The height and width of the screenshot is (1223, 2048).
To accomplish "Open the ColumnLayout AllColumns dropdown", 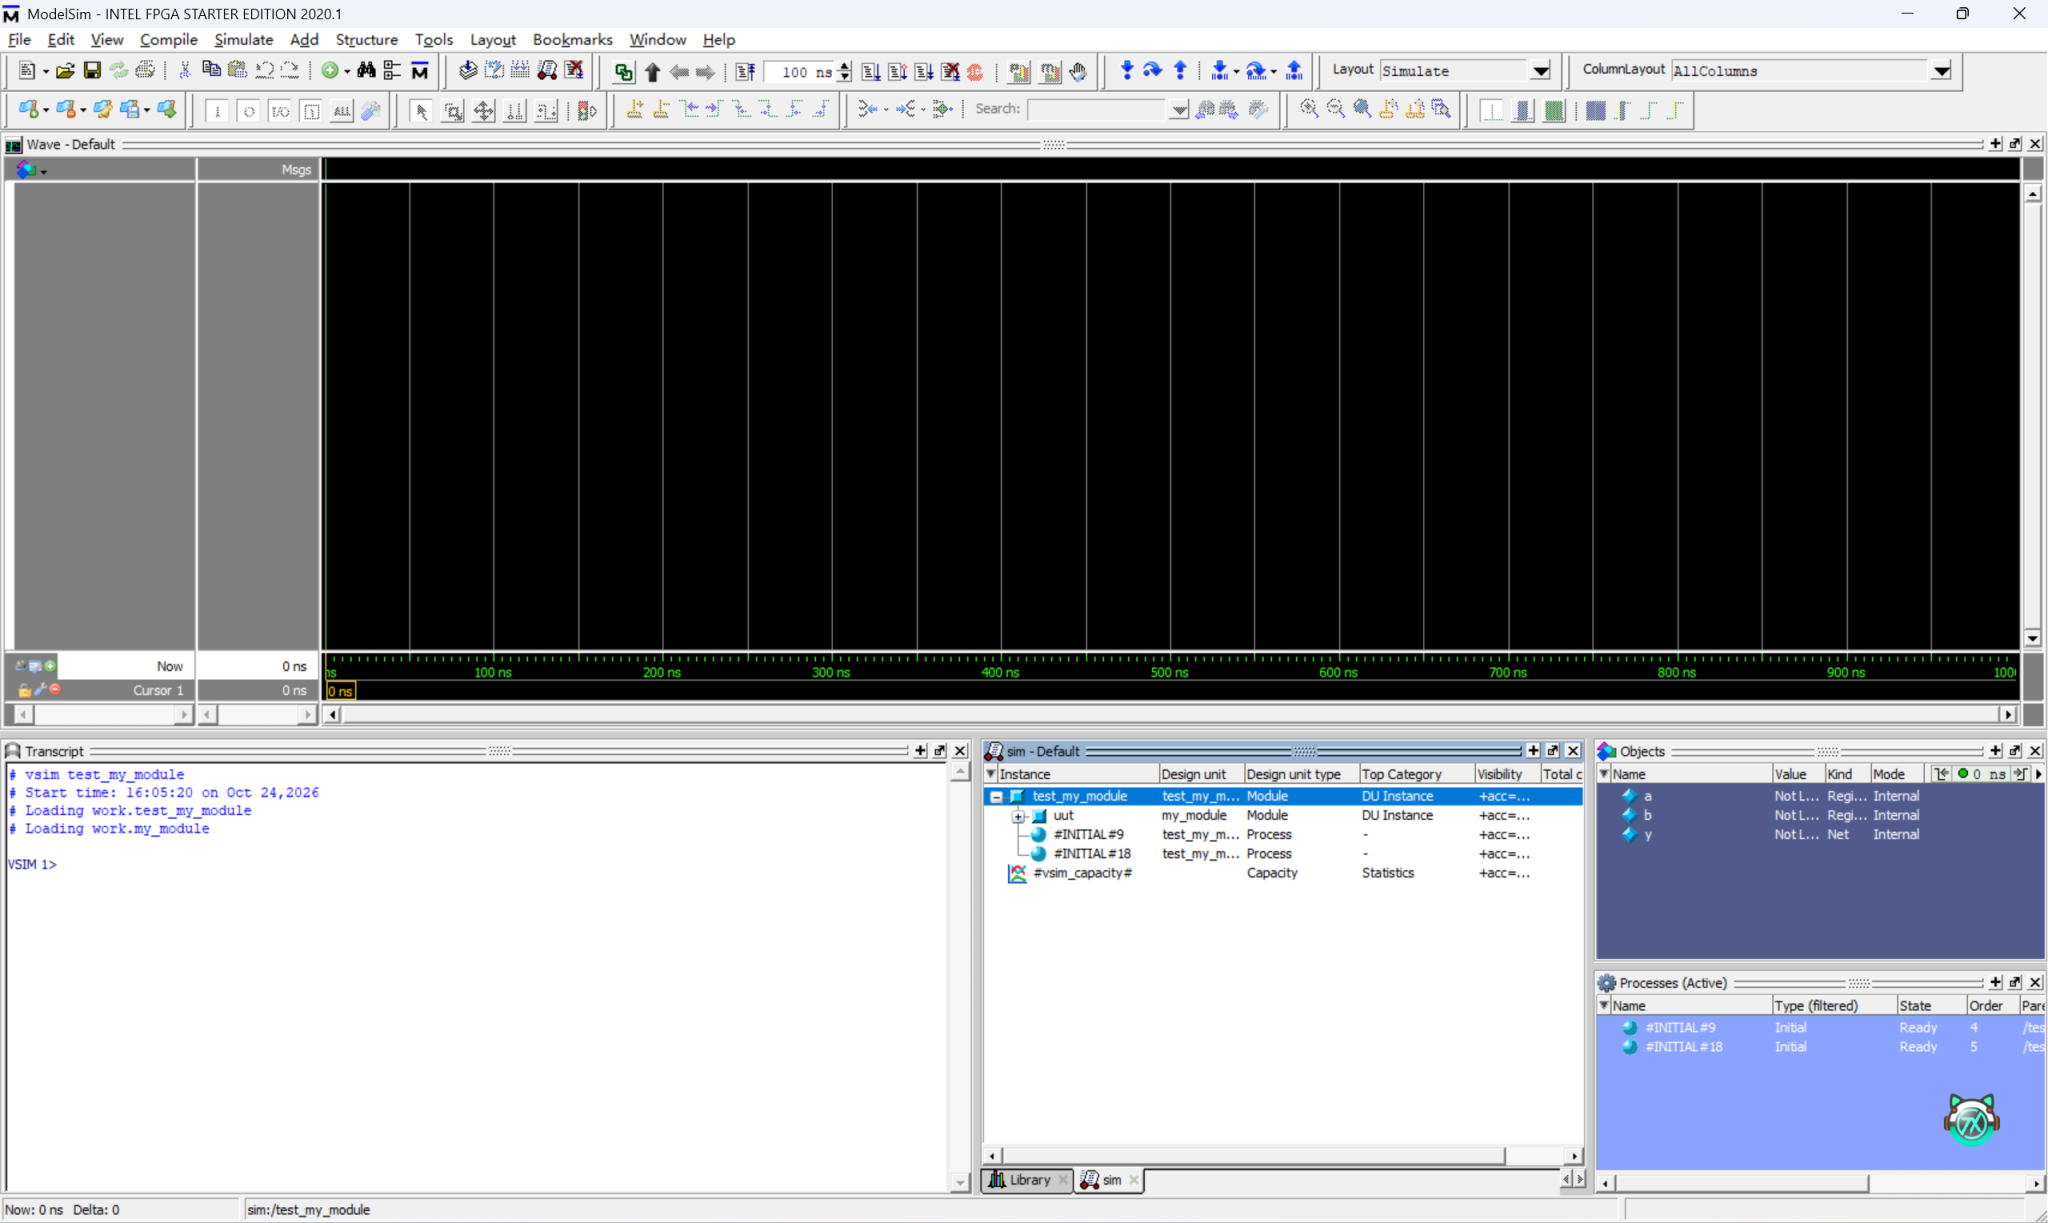I will pos(1941,71).
